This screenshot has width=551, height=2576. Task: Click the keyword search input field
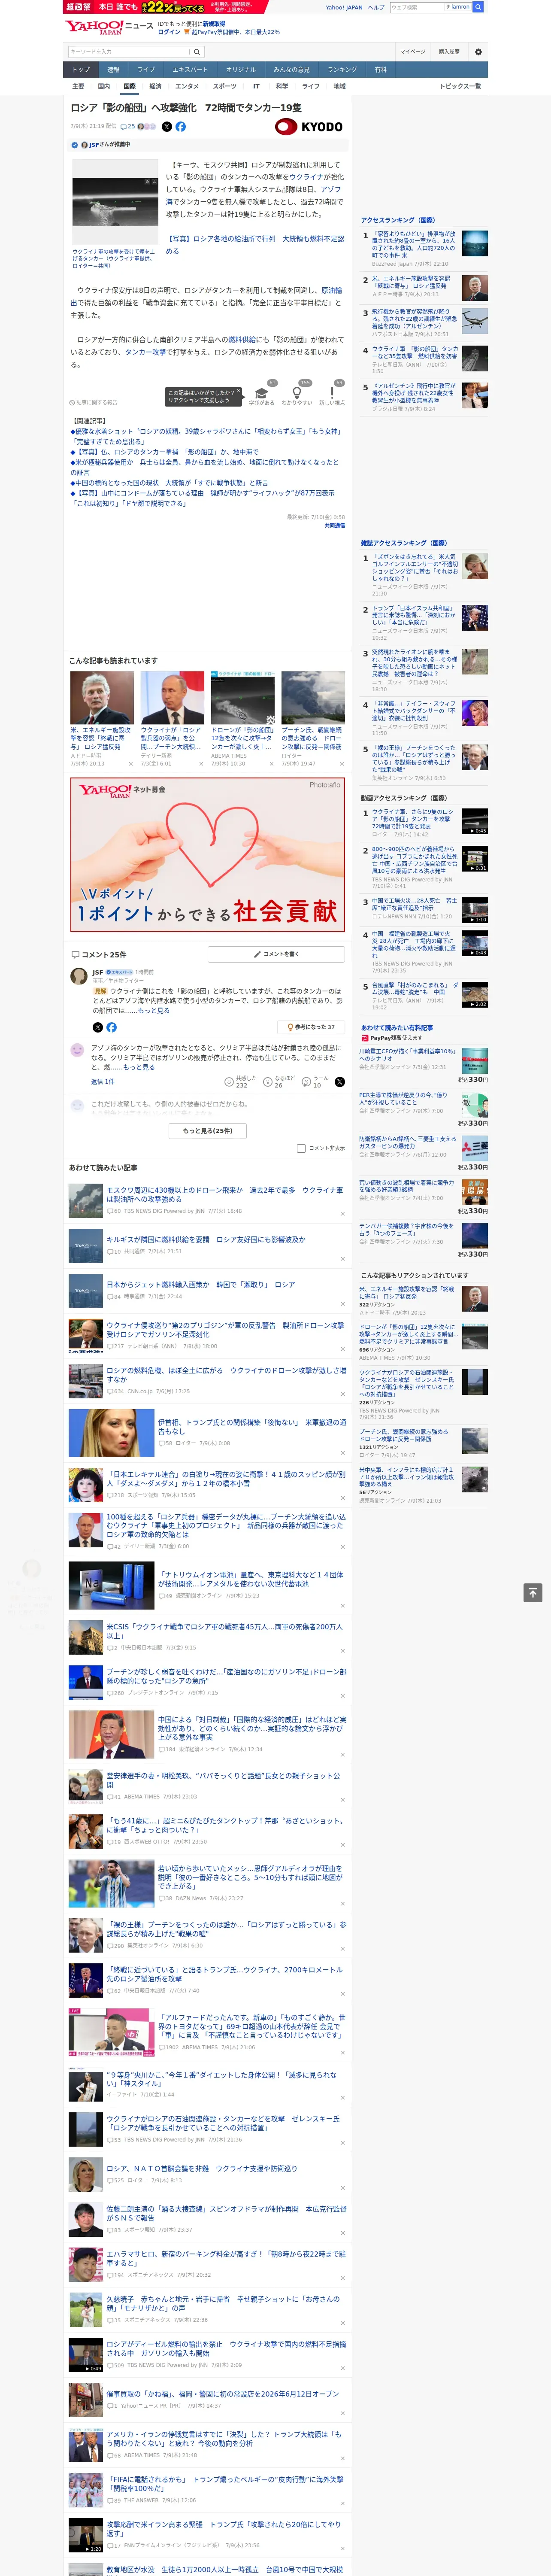pyautogui.click(x=128, y=52)
